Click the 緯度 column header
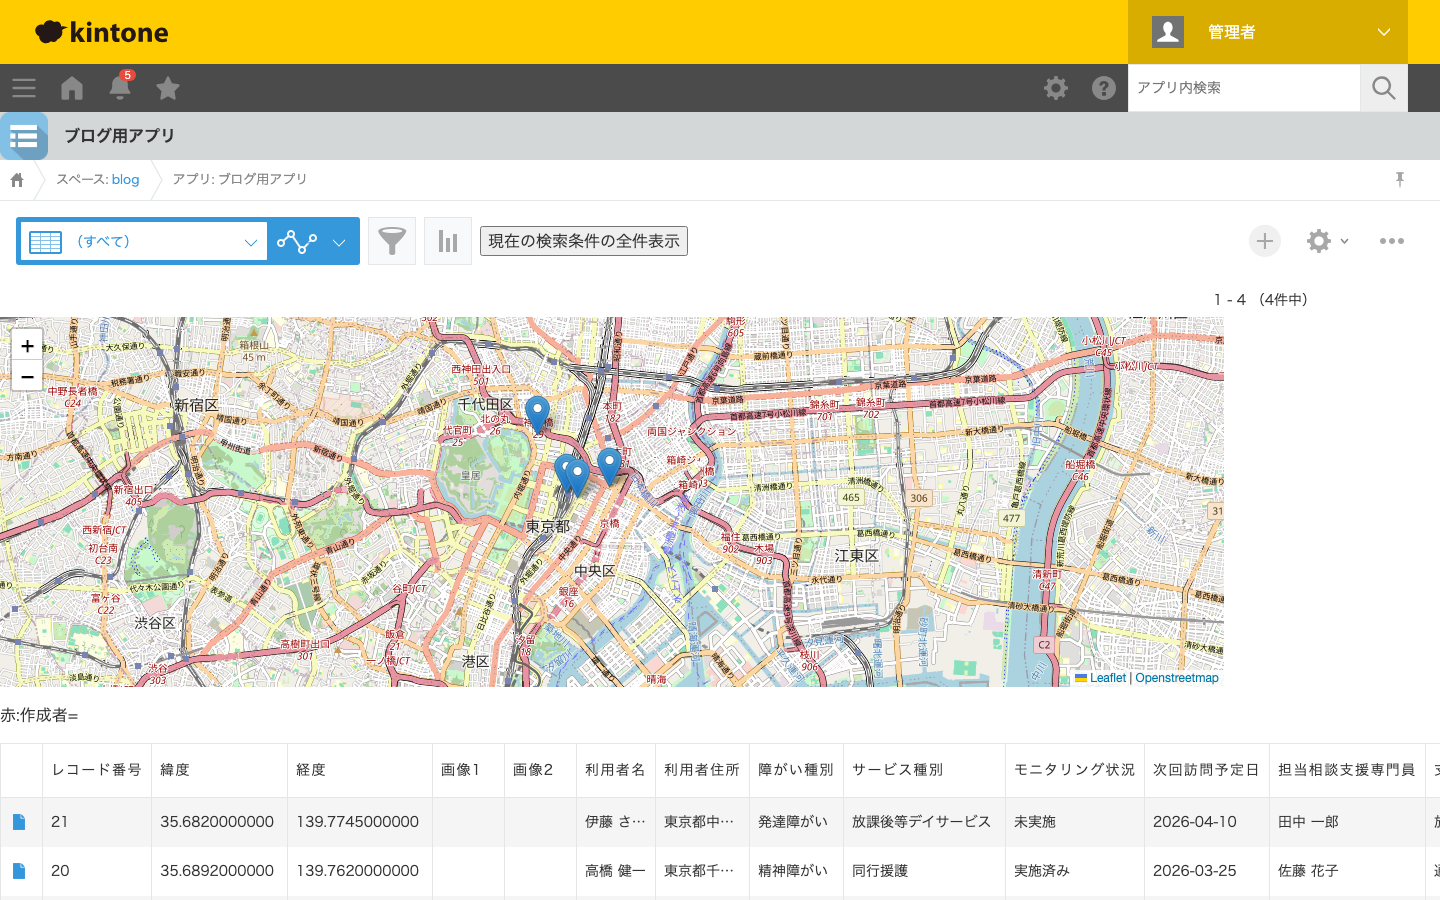 pos(219,770)
